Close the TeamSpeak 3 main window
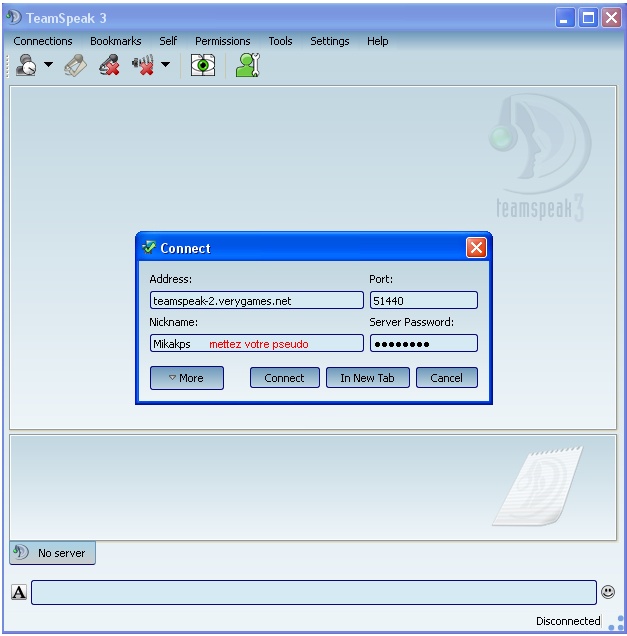The width and height of the screenshot is (627, 636). point(612,18)
